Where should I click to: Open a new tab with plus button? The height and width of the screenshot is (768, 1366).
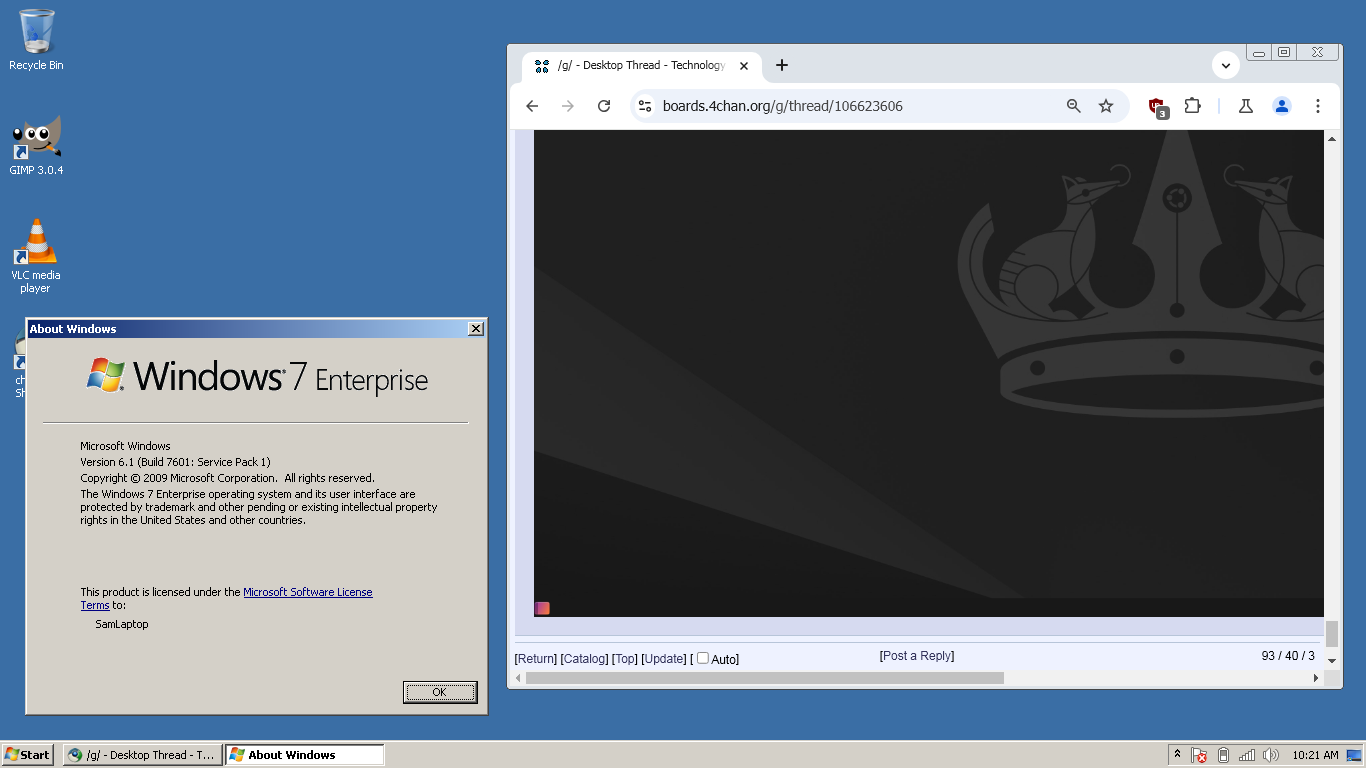point(782,65)
